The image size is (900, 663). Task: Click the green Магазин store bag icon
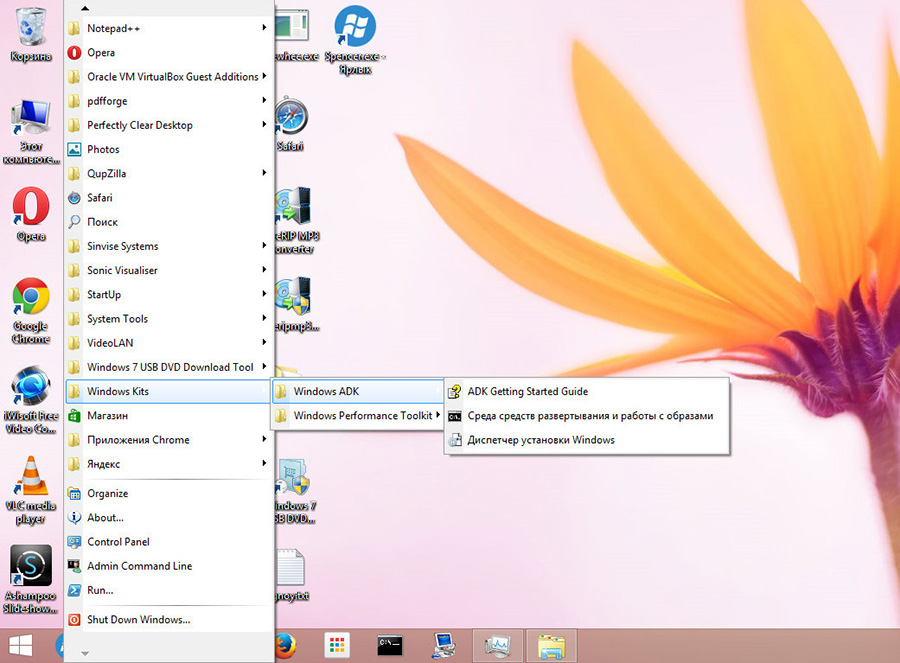74,416
